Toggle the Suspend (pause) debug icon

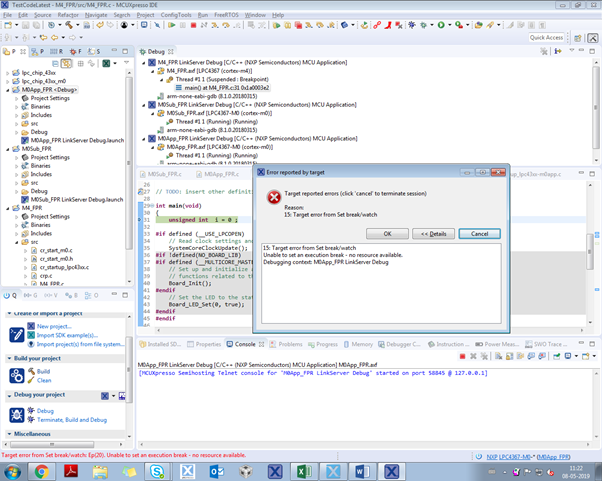point(183,25)
